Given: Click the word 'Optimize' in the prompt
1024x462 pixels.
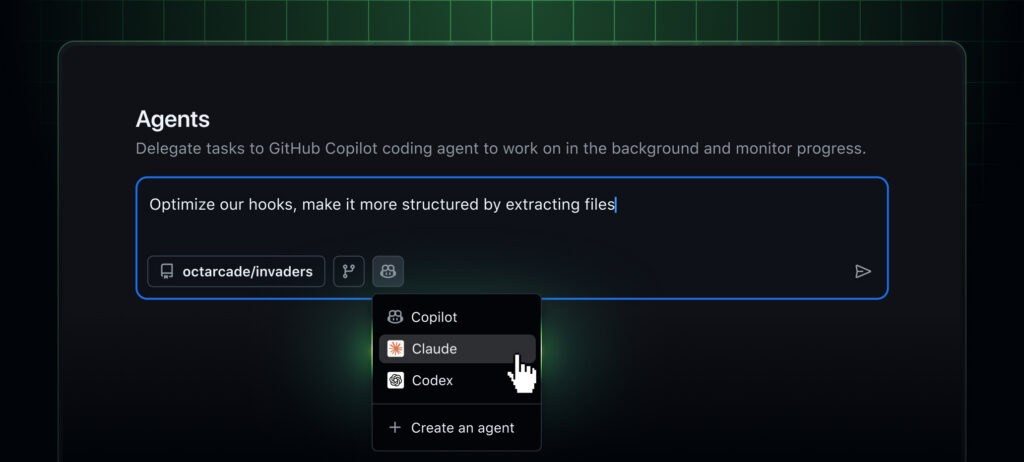Looking at the screenshot, I should (x=182, y=205).
